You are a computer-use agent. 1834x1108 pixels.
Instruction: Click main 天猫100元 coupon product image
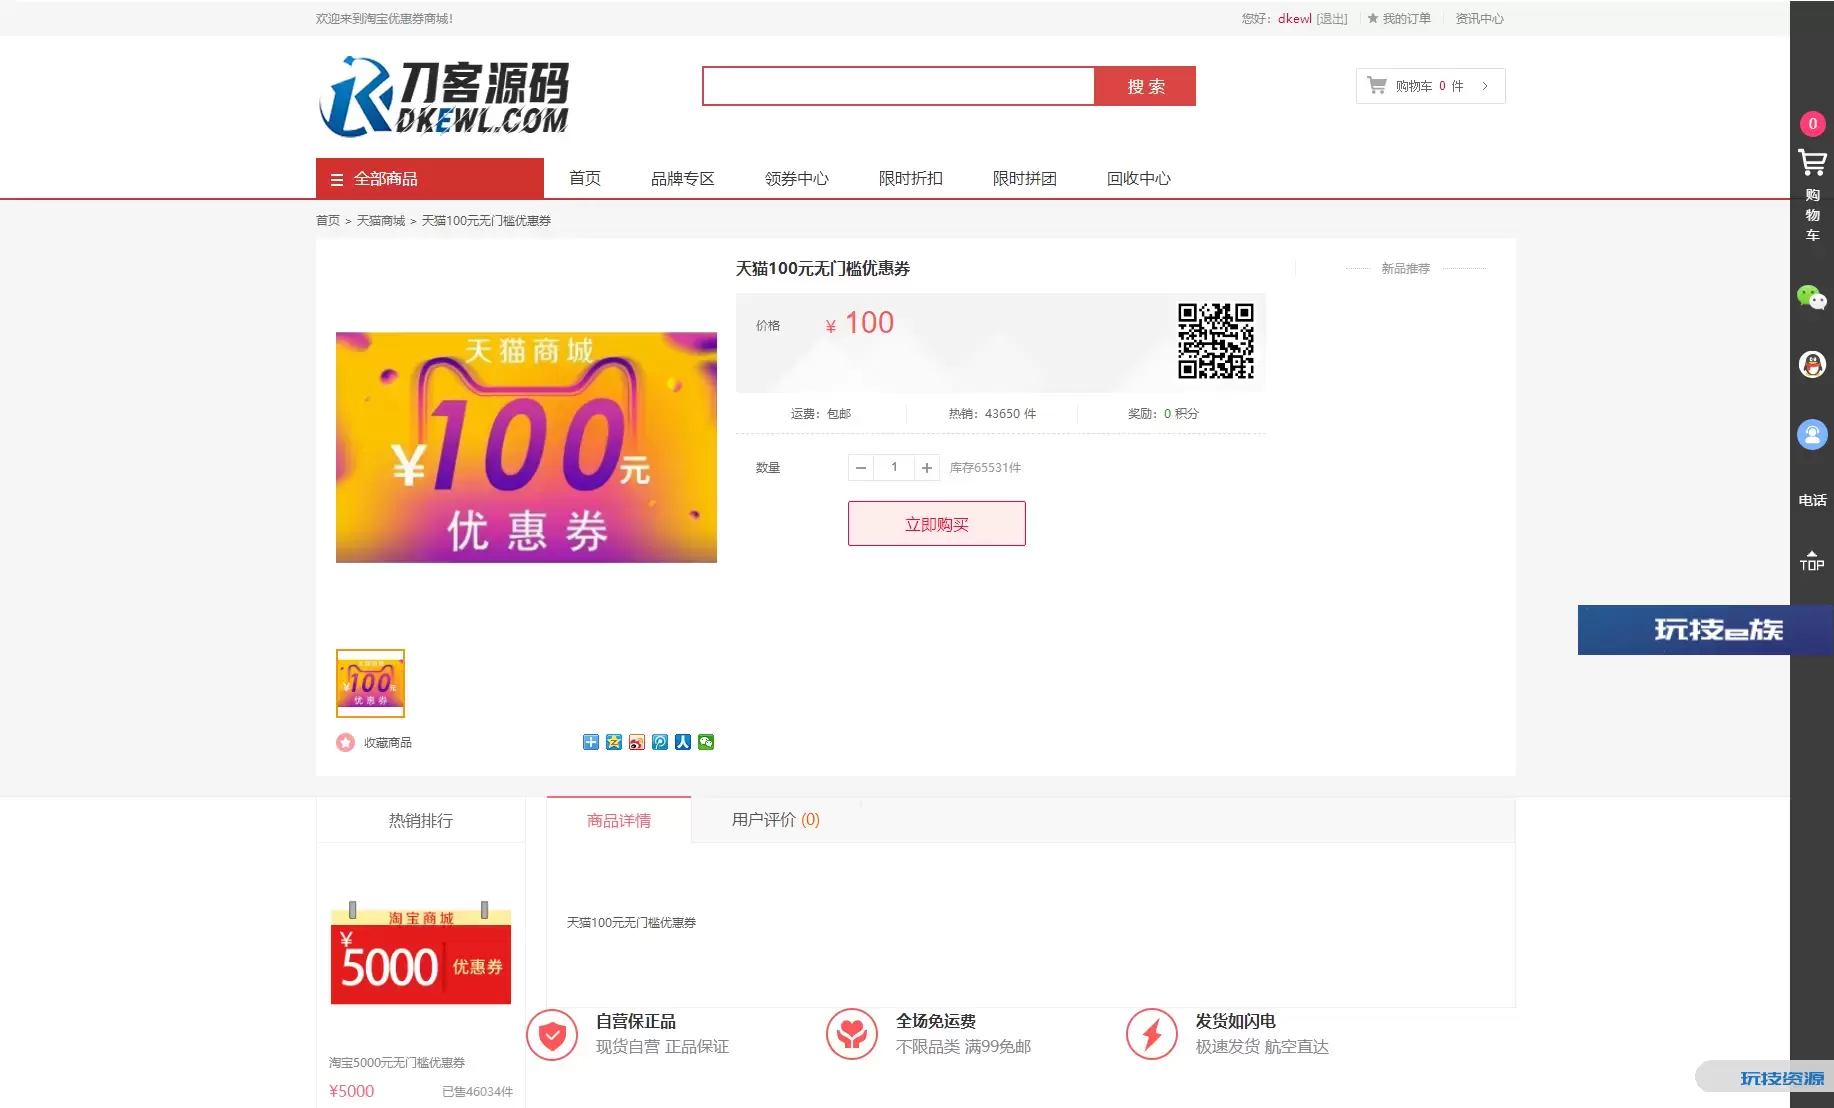coord(526,447)
